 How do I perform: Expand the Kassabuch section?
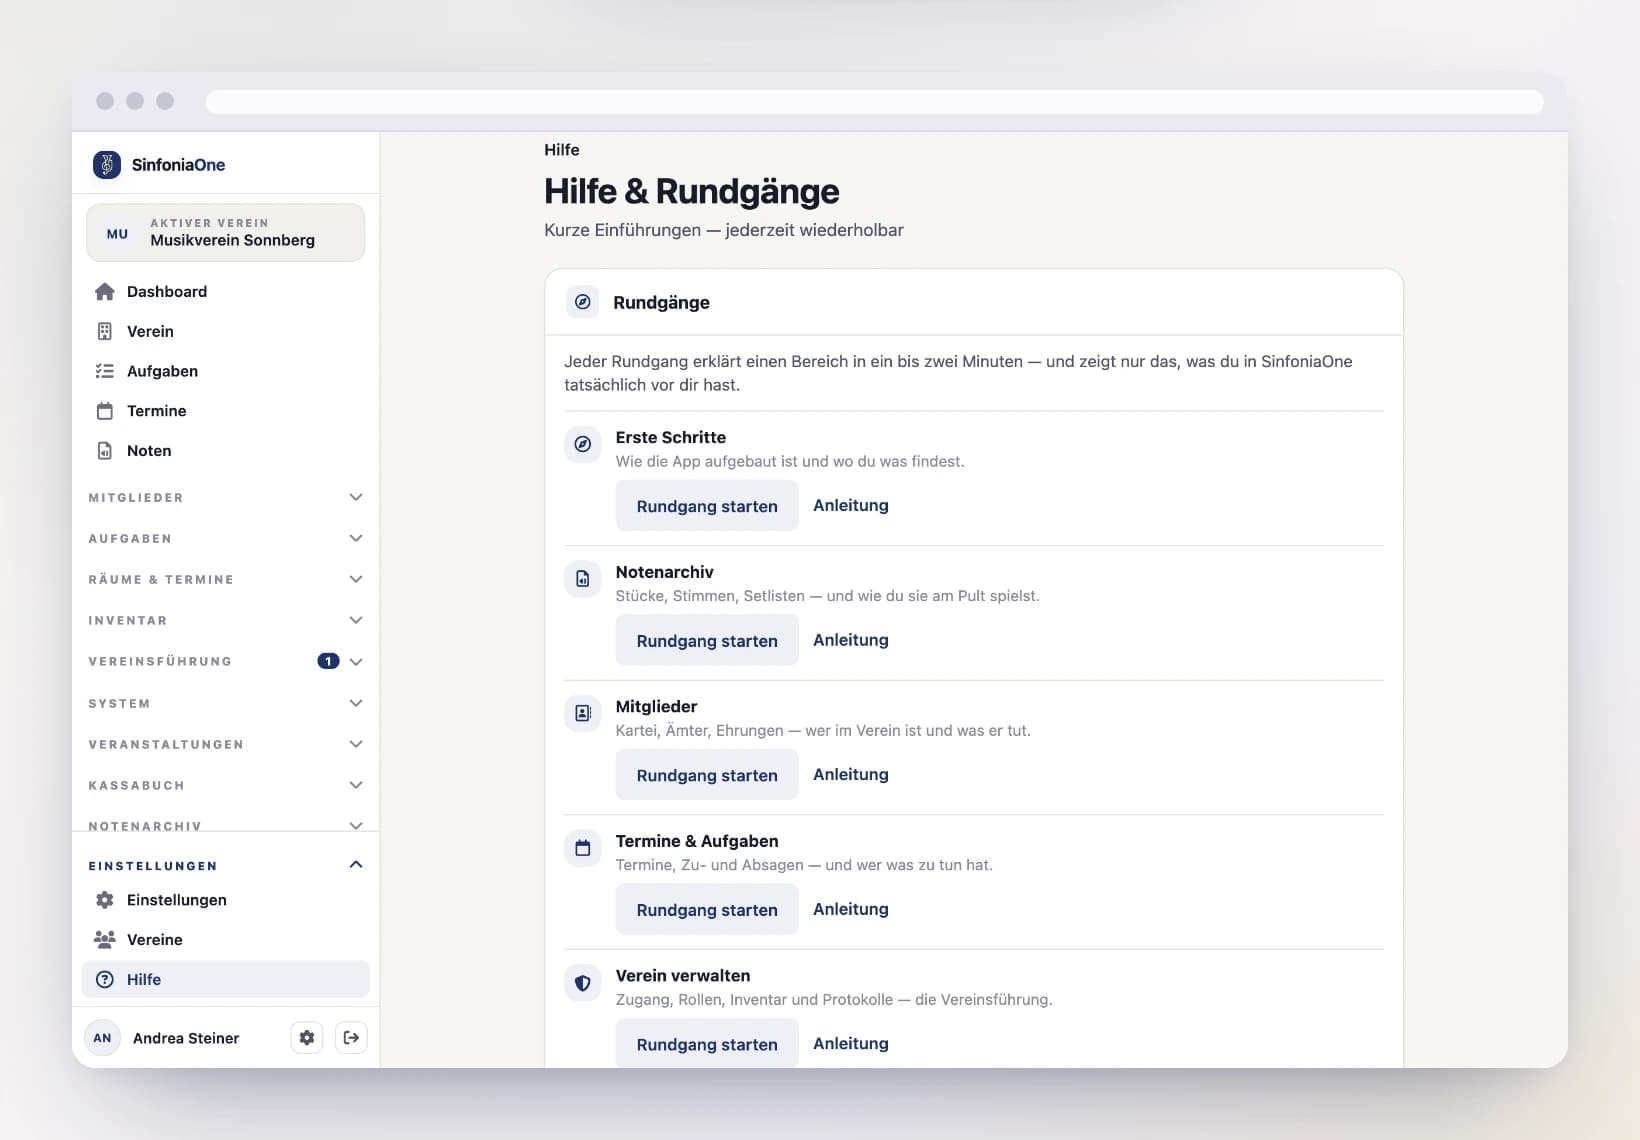coord(226,785)
